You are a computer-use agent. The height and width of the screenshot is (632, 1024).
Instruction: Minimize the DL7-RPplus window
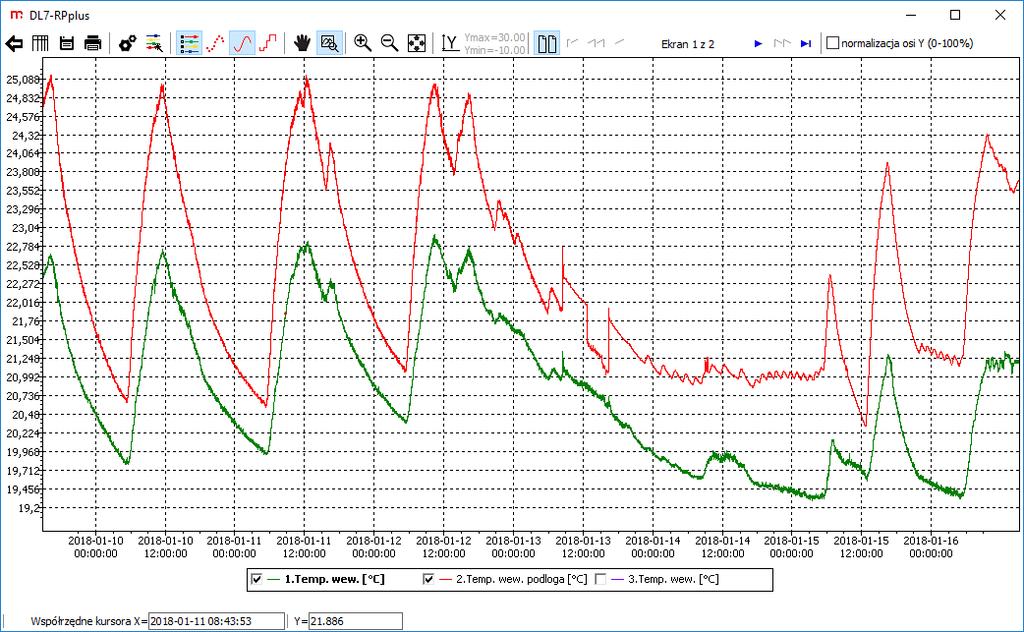[x=912, y=15]
